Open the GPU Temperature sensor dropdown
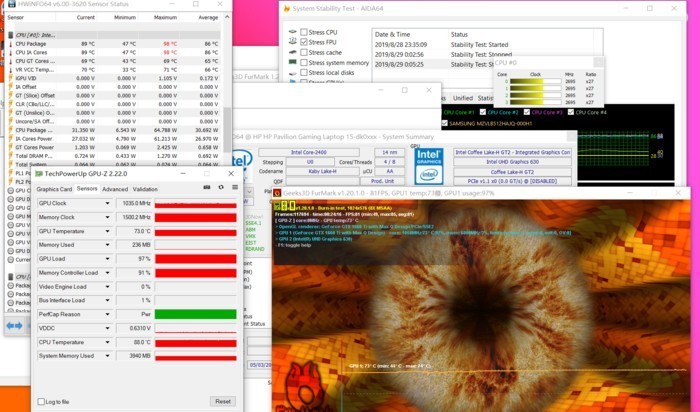 click(x=108, y=231)
